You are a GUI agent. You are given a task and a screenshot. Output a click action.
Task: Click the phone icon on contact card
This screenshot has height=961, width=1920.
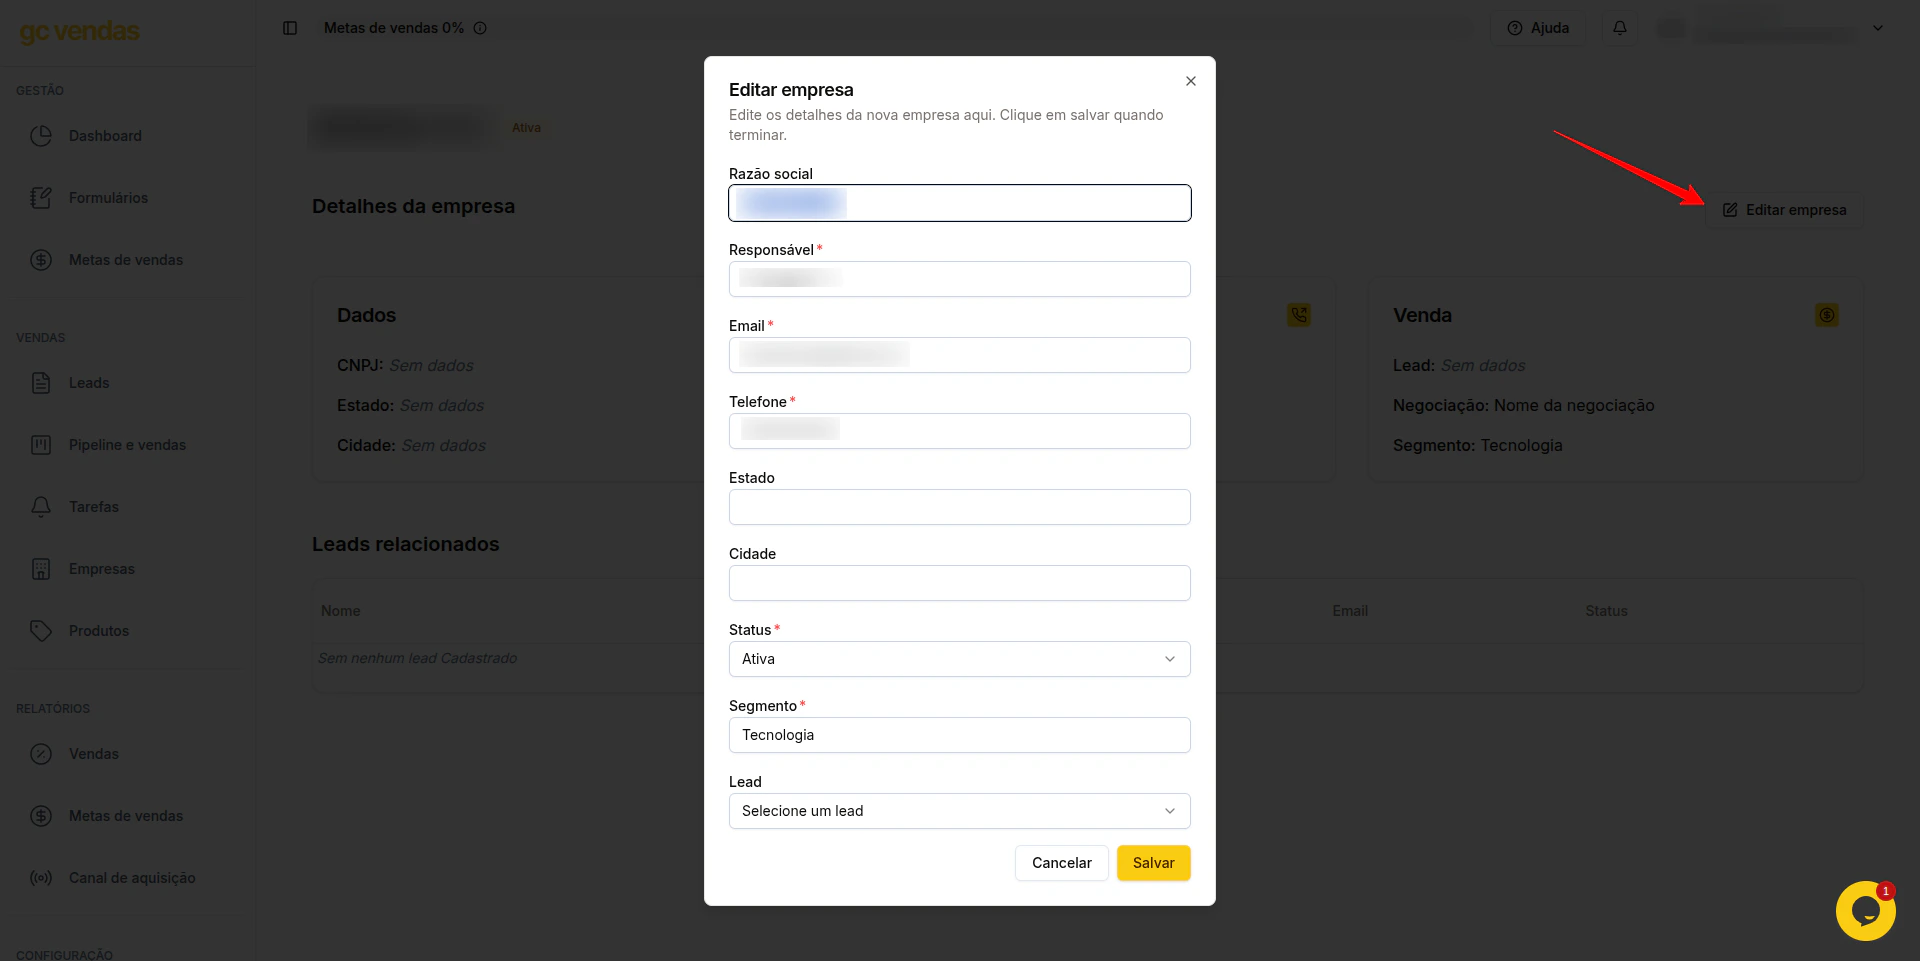click(1299, 315)
